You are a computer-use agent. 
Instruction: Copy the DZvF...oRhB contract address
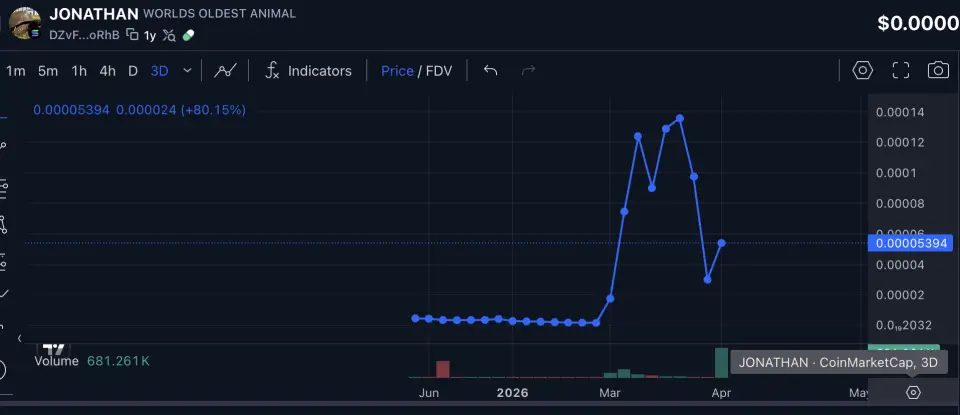click(132, 35)
